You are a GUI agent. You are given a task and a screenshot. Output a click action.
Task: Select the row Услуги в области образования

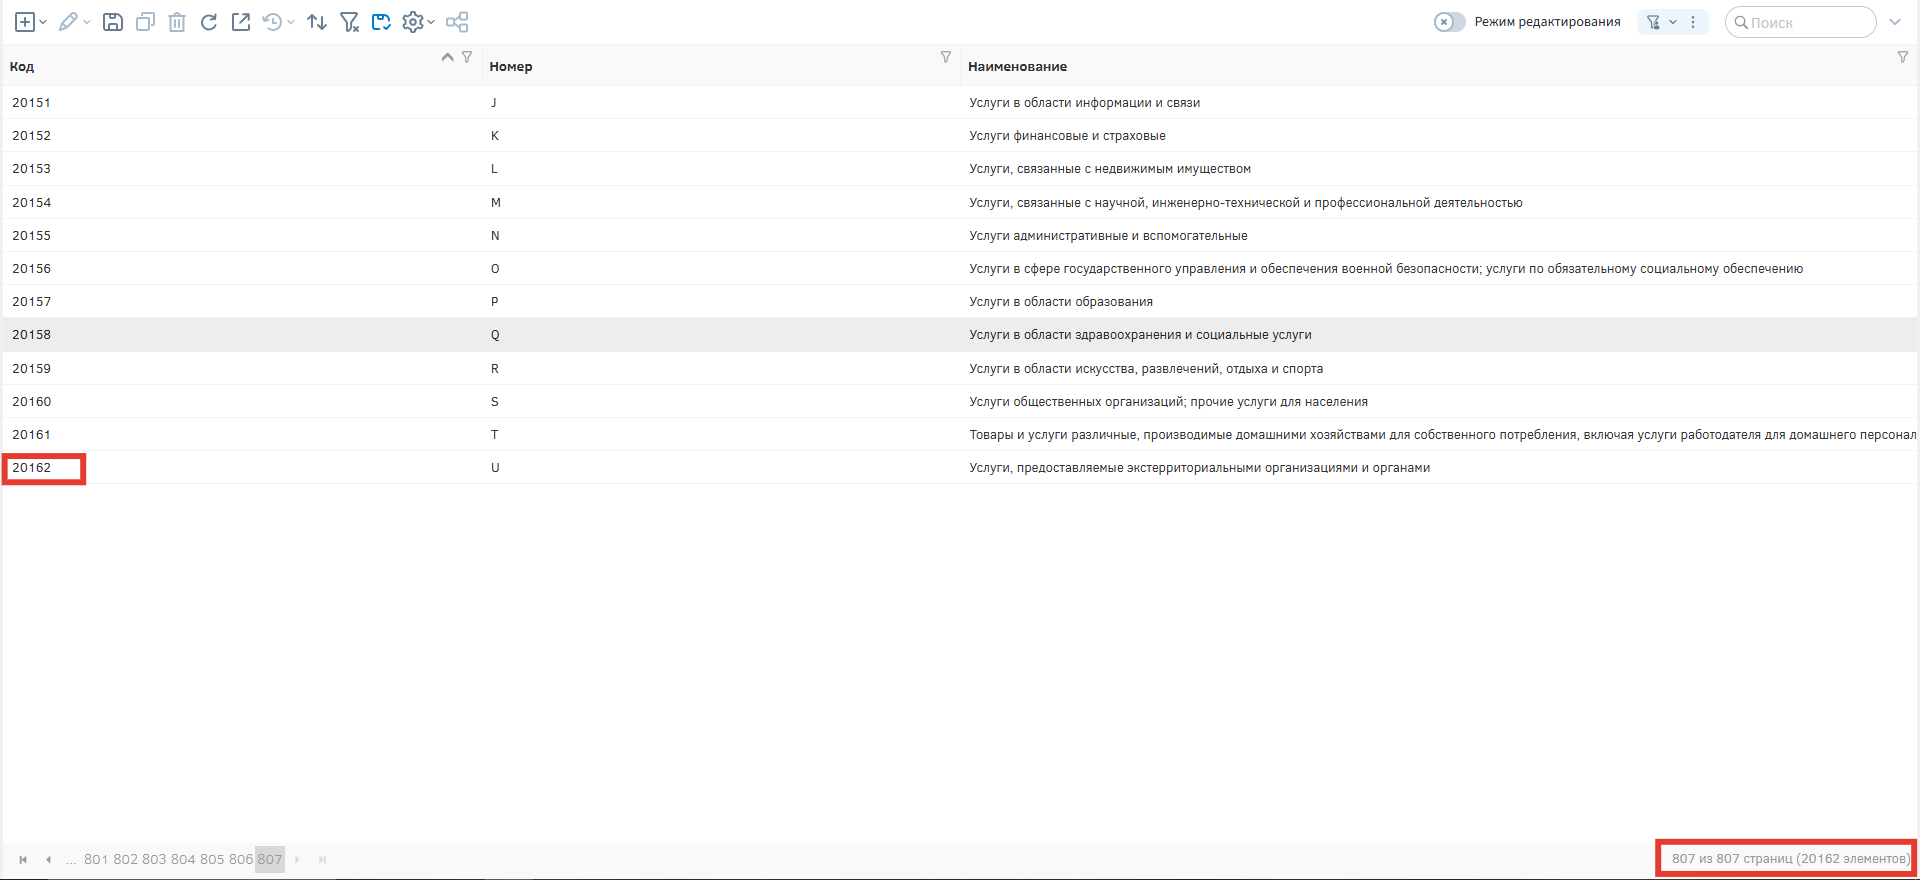[x=960, y=302]
